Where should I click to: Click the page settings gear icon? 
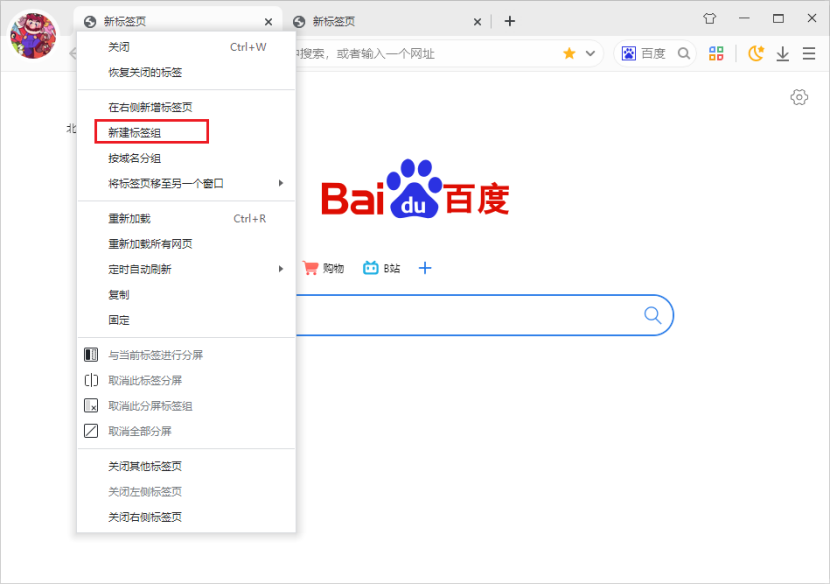coord(798,97)
